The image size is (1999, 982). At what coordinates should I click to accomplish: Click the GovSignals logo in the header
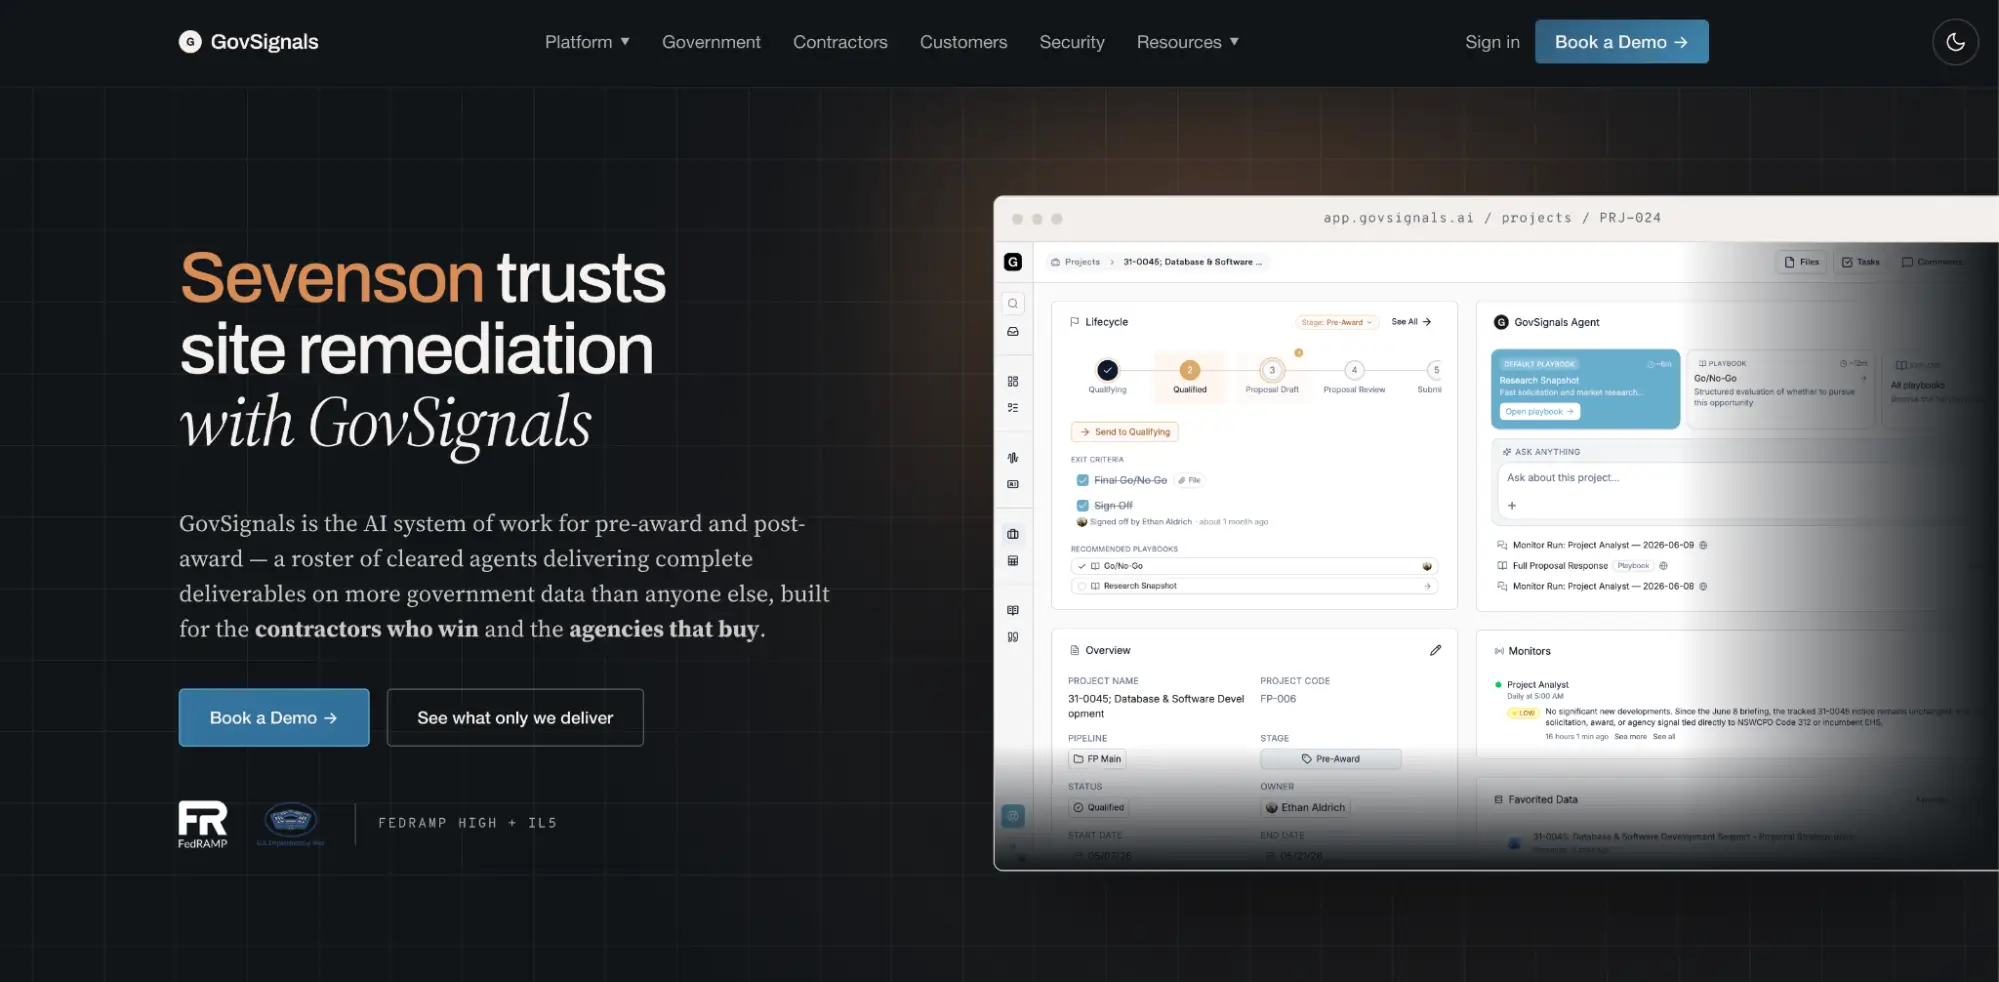pos(248,42)
